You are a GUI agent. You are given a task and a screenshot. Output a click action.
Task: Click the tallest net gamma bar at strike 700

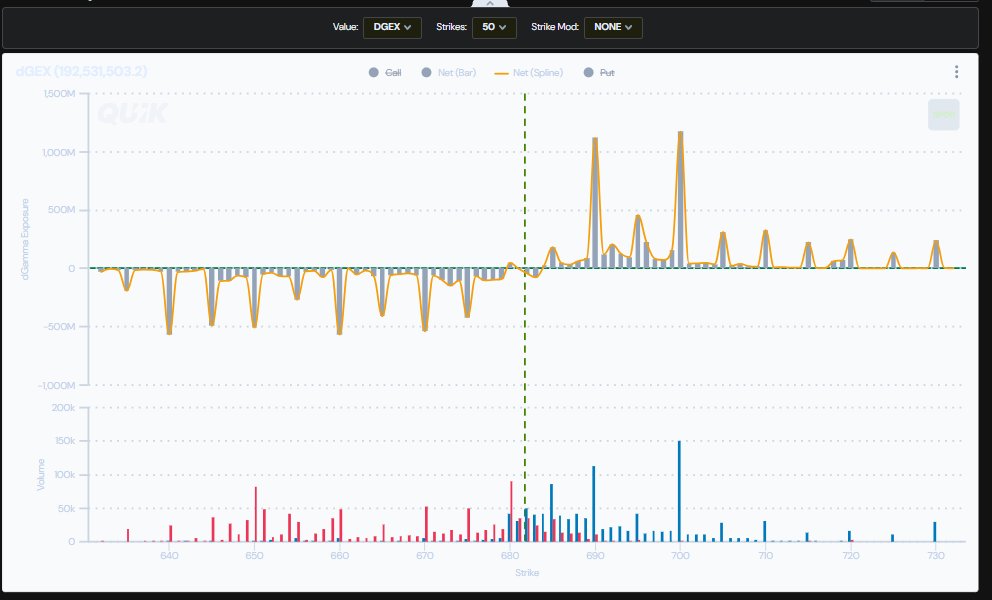(x=680, y=200)
